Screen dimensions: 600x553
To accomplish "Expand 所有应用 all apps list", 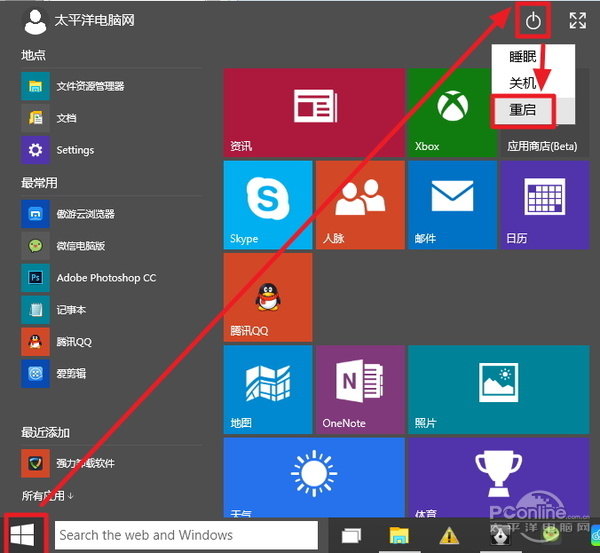I will point(48,496).
